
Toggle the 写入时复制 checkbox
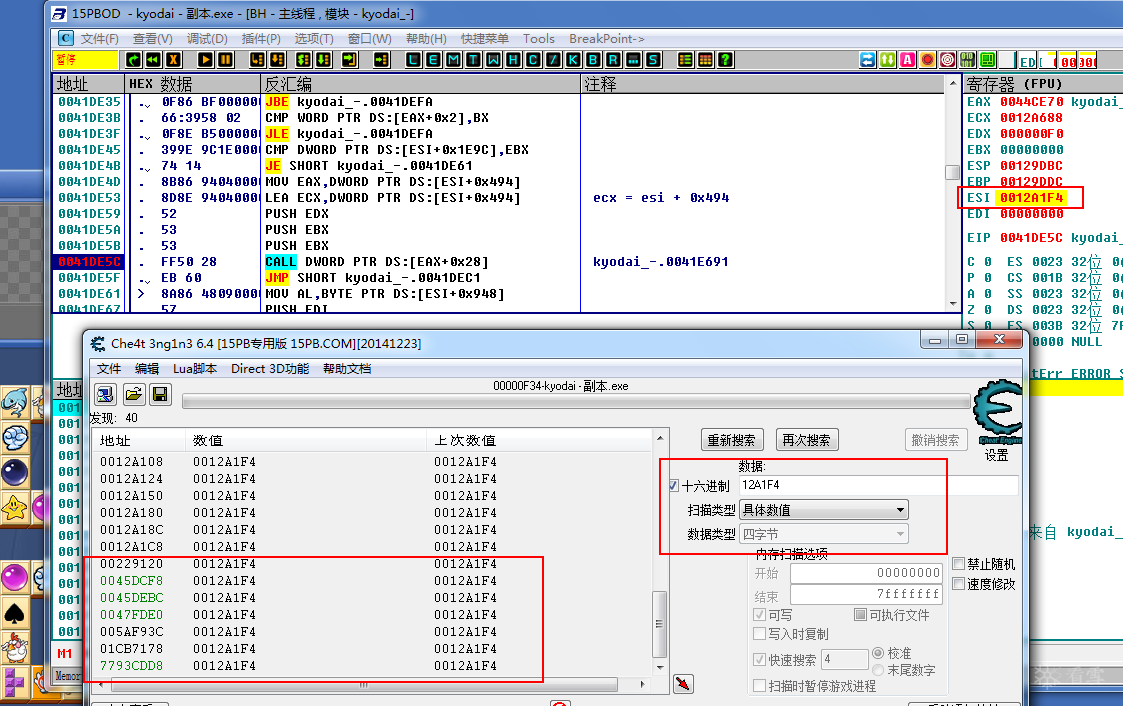760,634
